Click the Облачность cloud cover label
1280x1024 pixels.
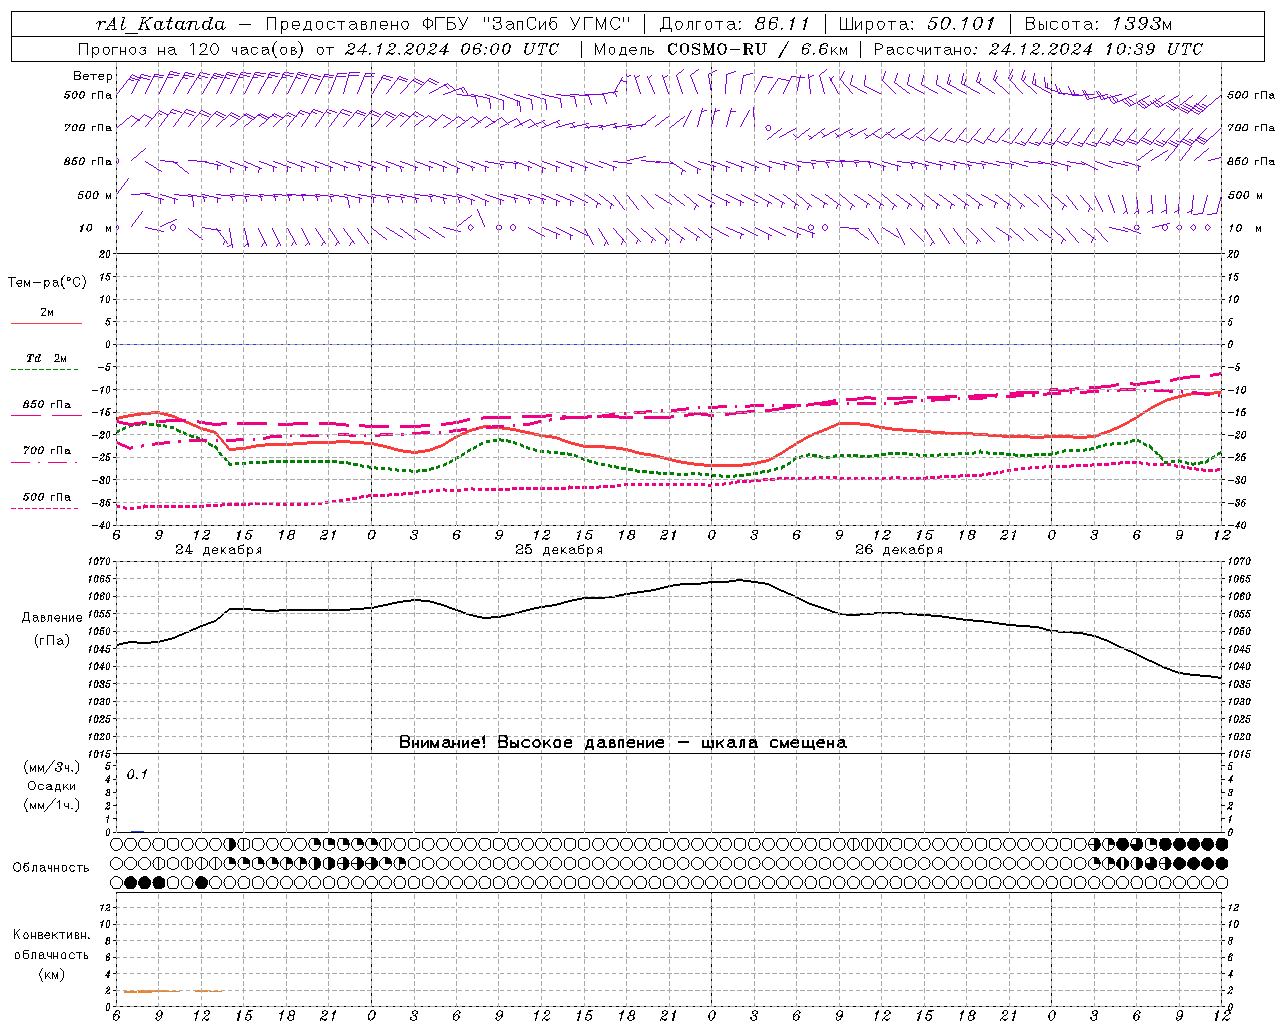point(51,868)
